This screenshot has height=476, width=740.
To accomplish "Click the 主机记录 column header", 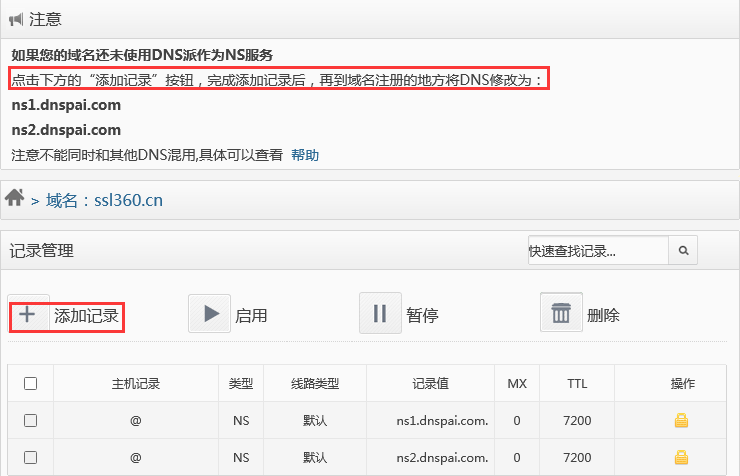I will tap(136, 384).
